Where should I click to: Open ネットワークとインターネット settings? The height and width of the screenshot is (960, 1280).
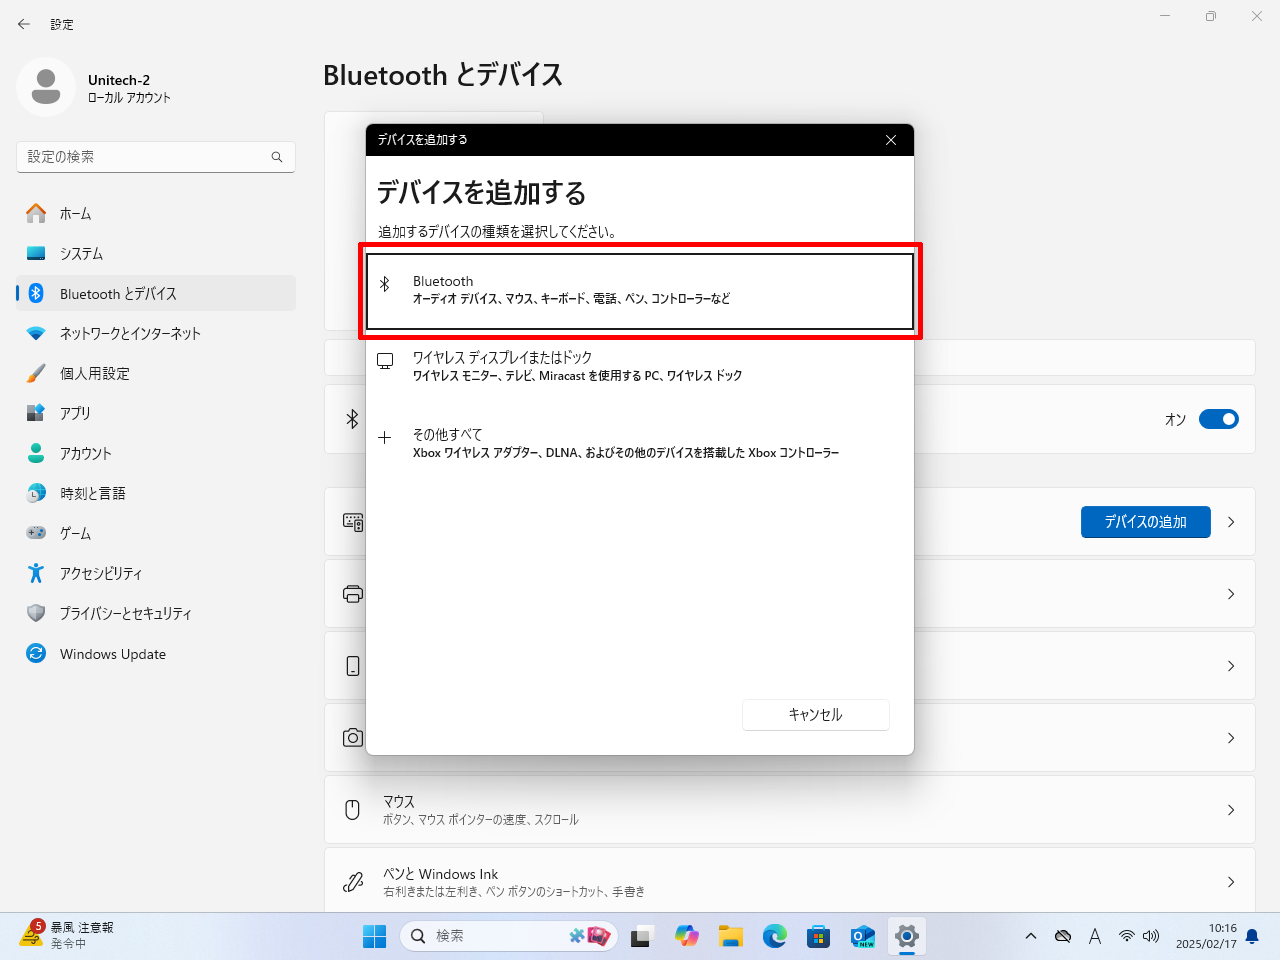point(156,334)
